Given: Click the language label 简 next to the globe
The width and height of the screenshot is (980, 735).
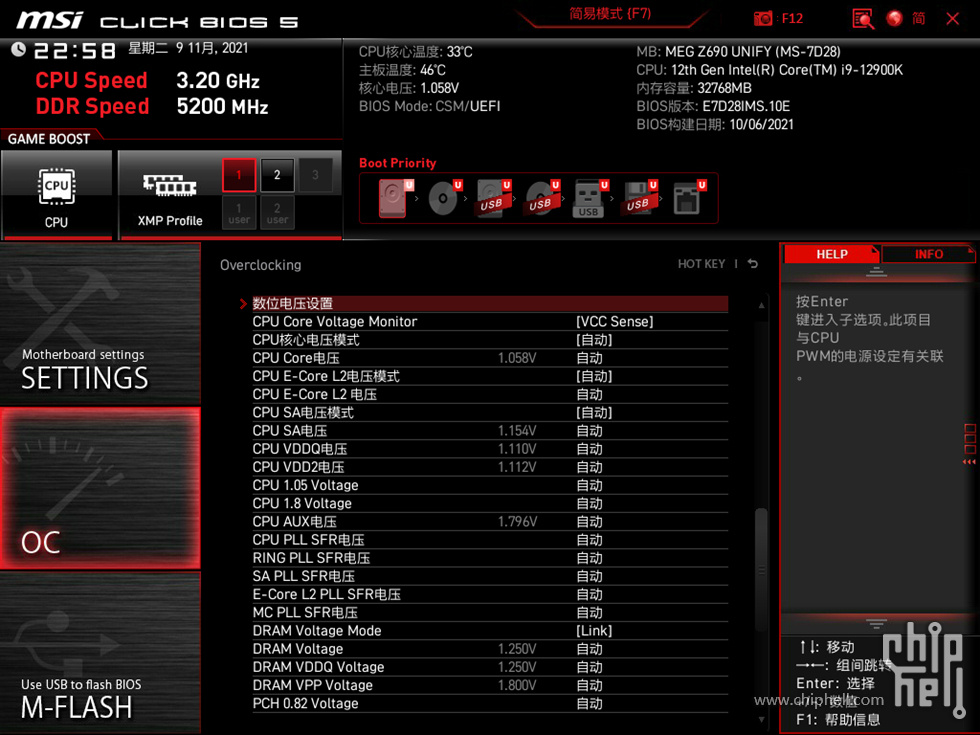Looking at the screenshot, I should pos(918,19).
